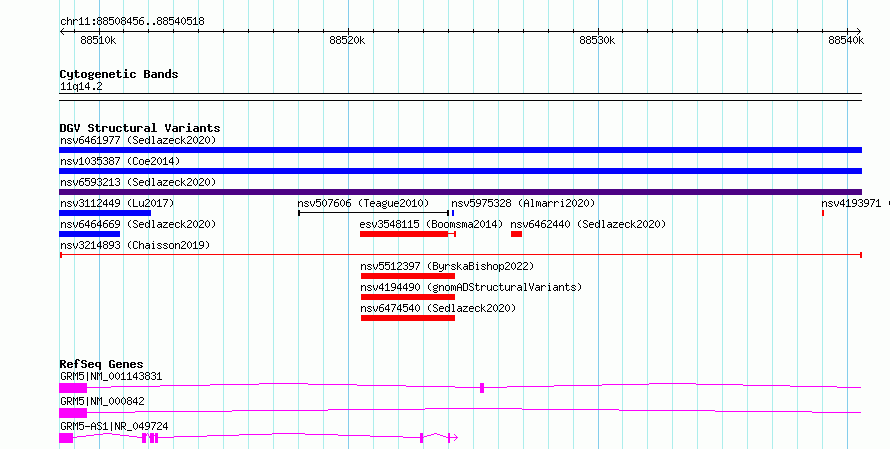Select the magenta exon block of GRM5|NM_000842
Viewport: 890px width, 449px height.
tap(73, 413)
